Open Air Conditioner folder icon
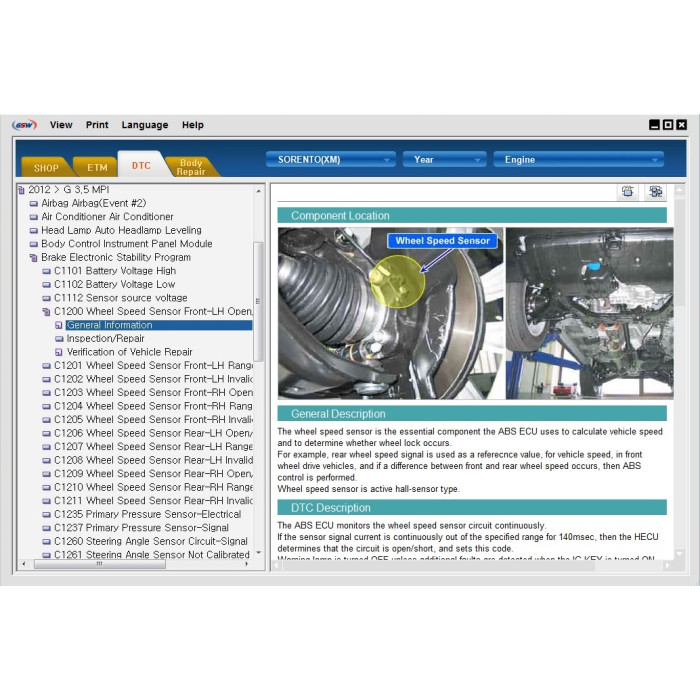The width and height of the screenshot is (700, 700). point(33,217)
